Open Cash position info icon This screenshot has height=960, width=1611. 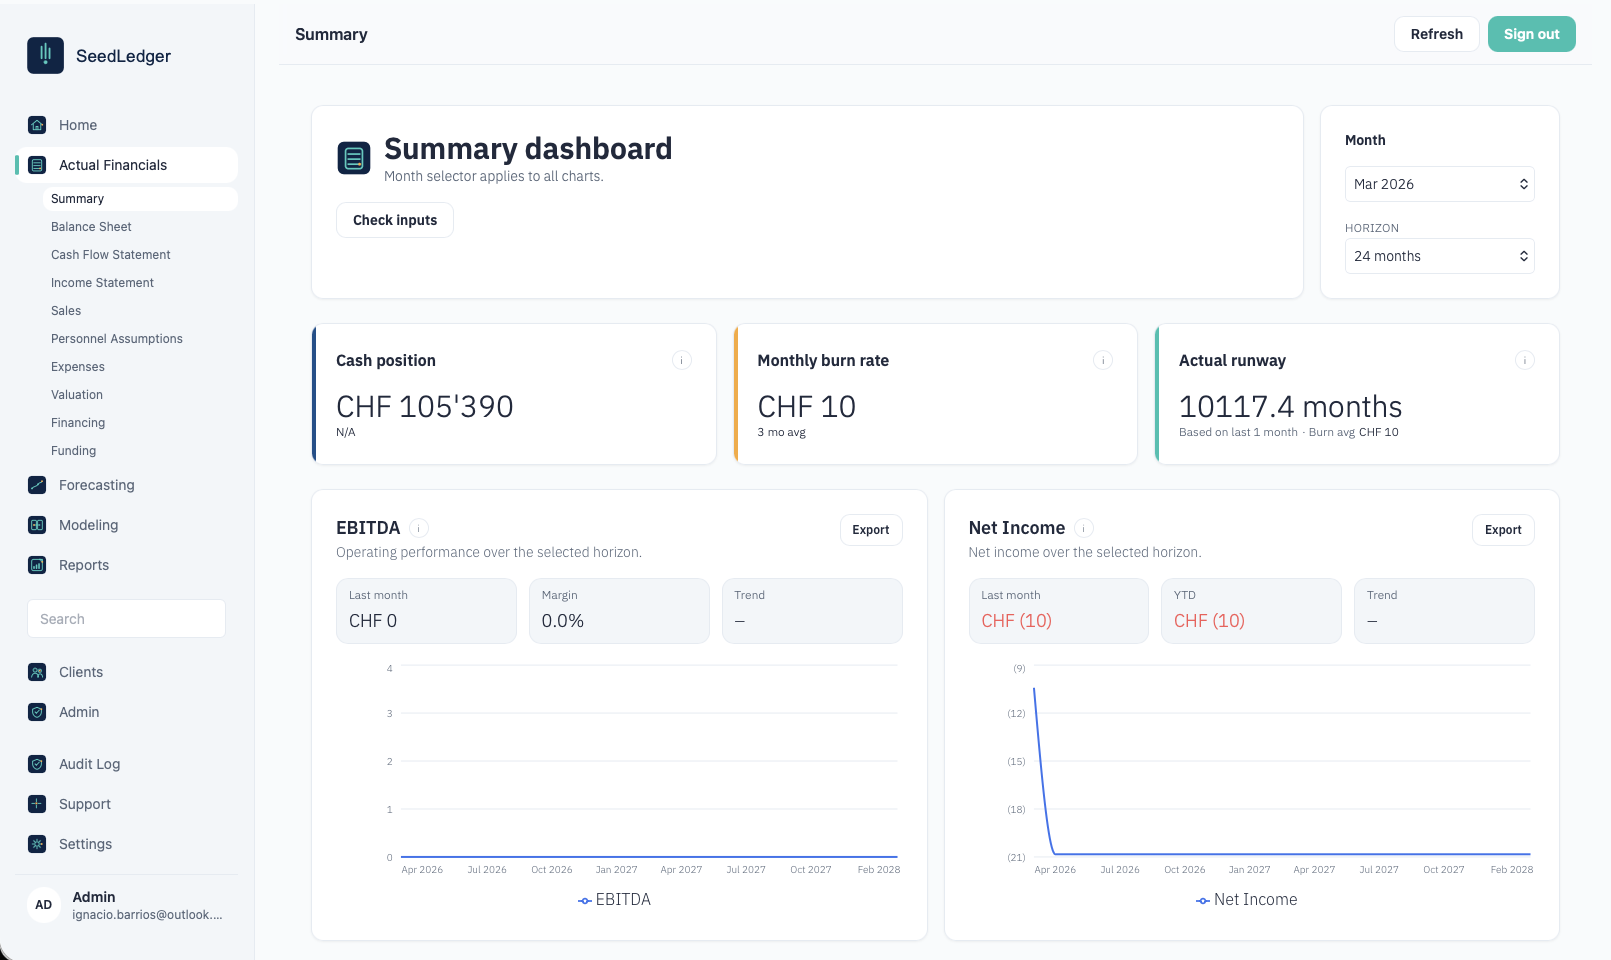click(682, 360)
